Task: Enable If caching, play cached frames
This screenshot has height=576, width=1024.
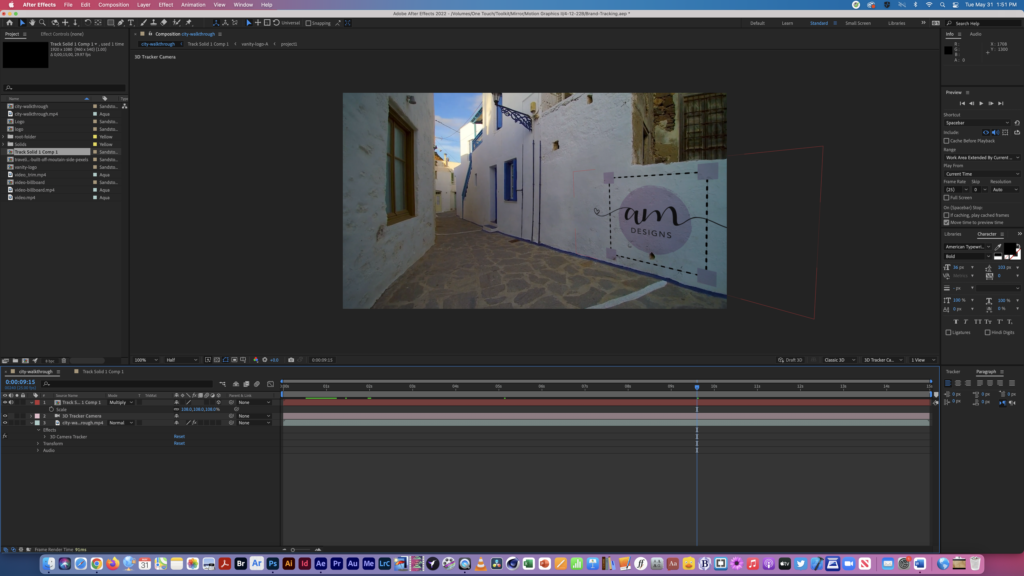Action: coord(946,215)
